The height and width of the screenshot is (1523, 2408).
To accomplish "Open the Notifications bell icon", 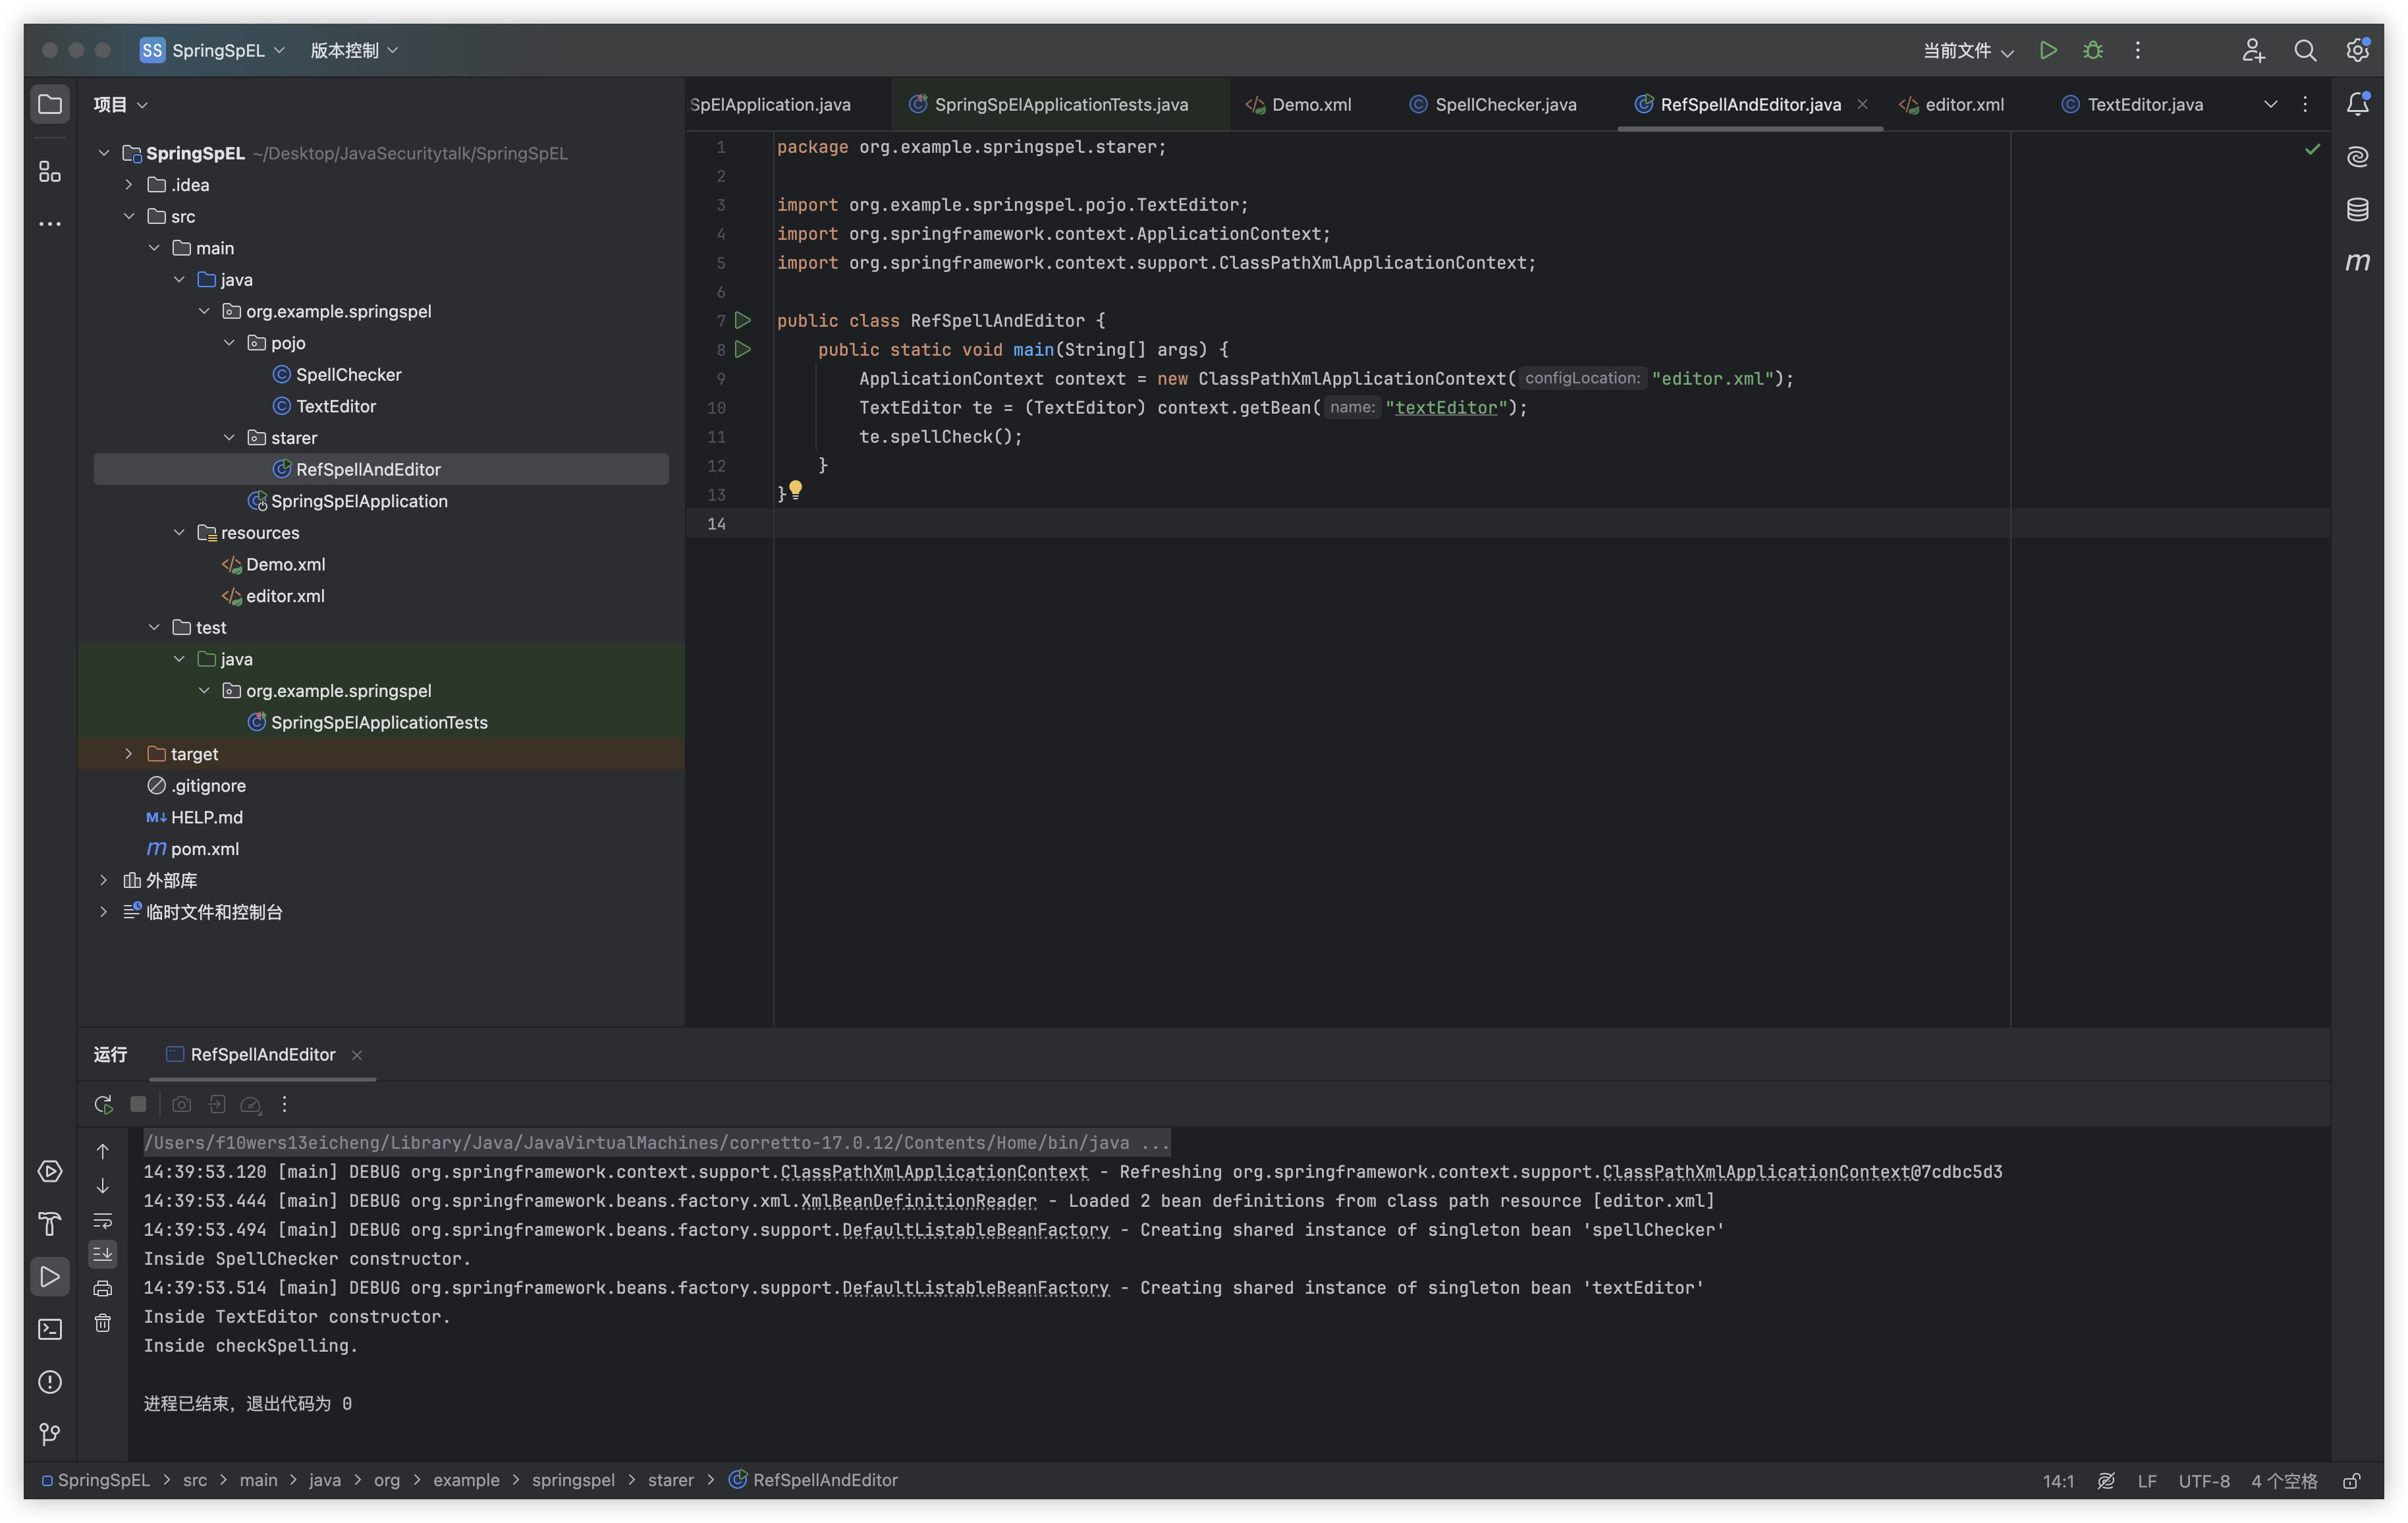I will (2358, 103).
